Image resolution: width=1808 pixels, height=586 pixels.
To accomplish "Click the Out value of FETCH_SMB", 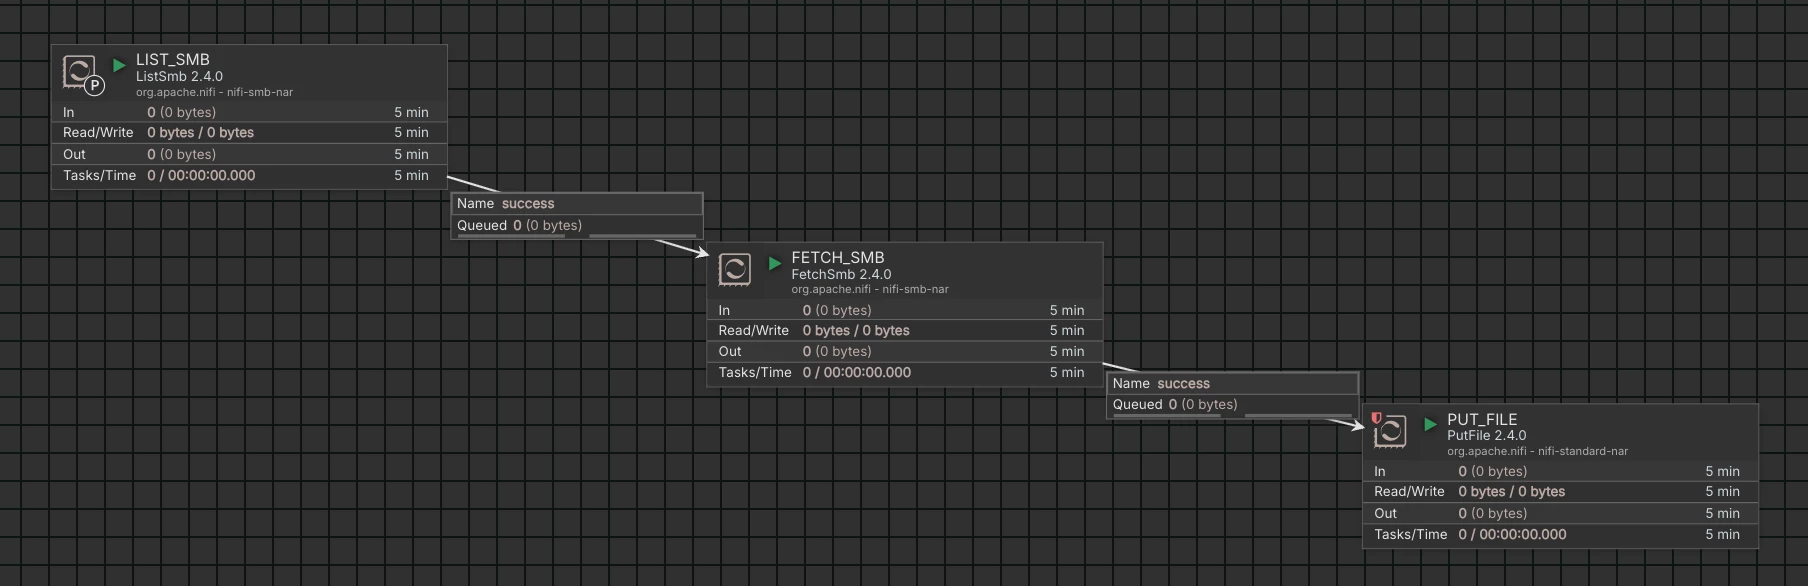I will click(x=837, y=351).
